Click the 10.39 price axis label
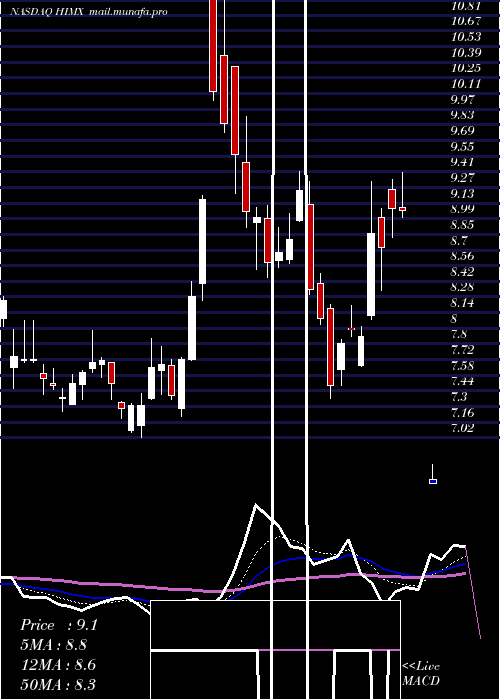500x700 pixels. 466,53
